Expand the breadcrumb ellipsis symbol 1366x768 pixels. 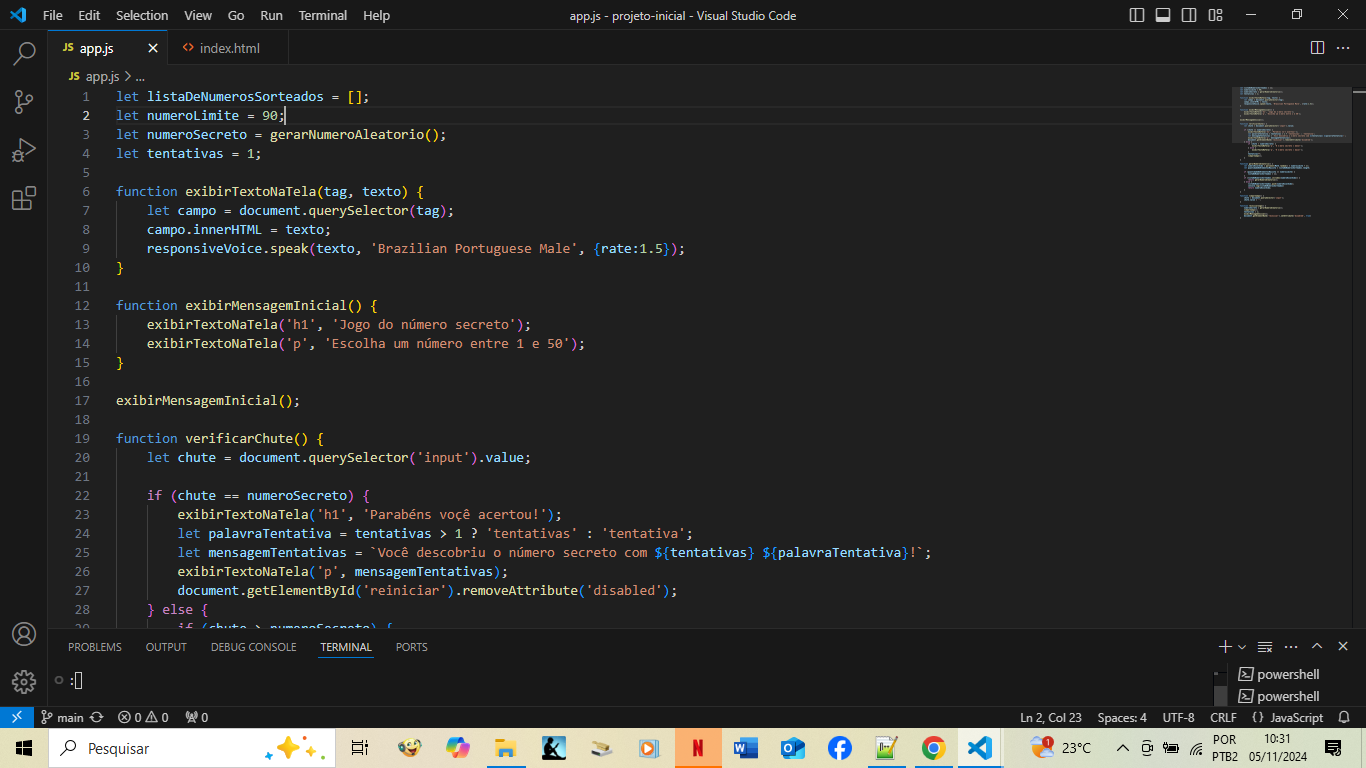tap(140, 76)
